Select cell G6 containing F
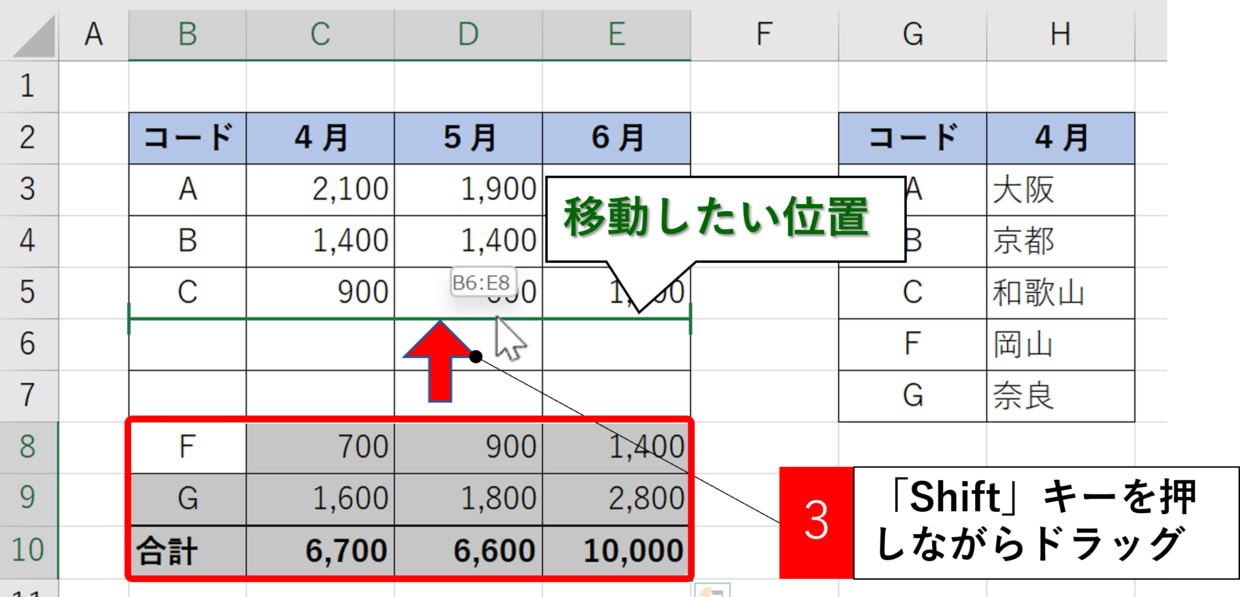The image size is (1240, 597). (912, 344)
